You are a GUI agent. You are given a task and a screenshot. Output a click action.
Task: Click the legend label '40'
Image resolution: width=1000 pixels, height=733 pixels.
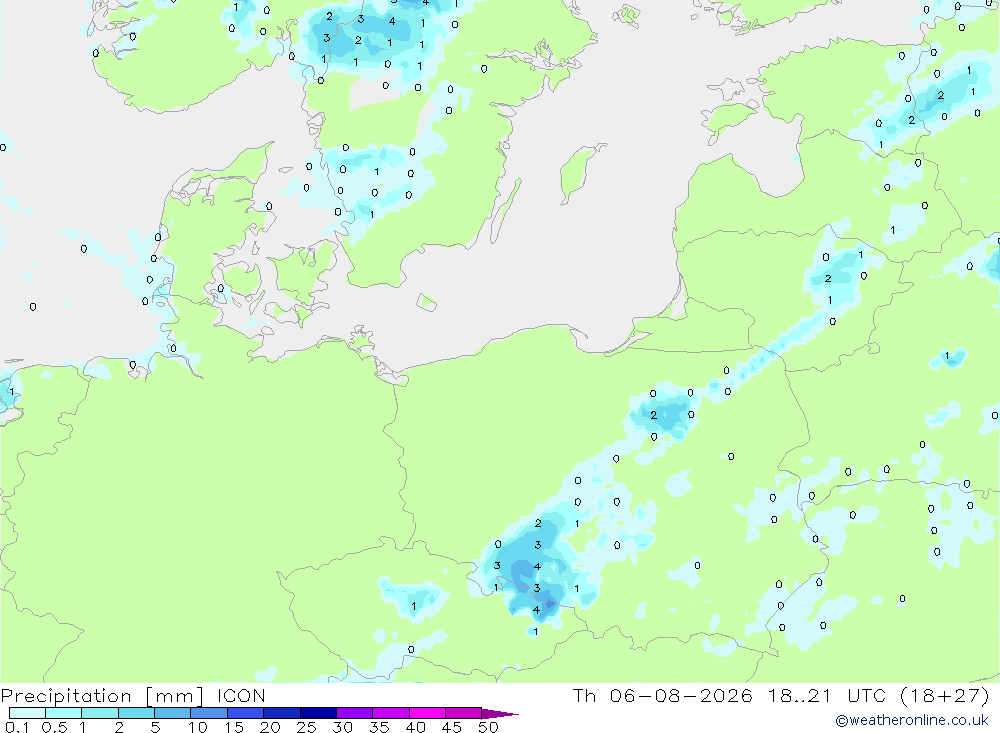pyautogui.click(x=416, y=727)
